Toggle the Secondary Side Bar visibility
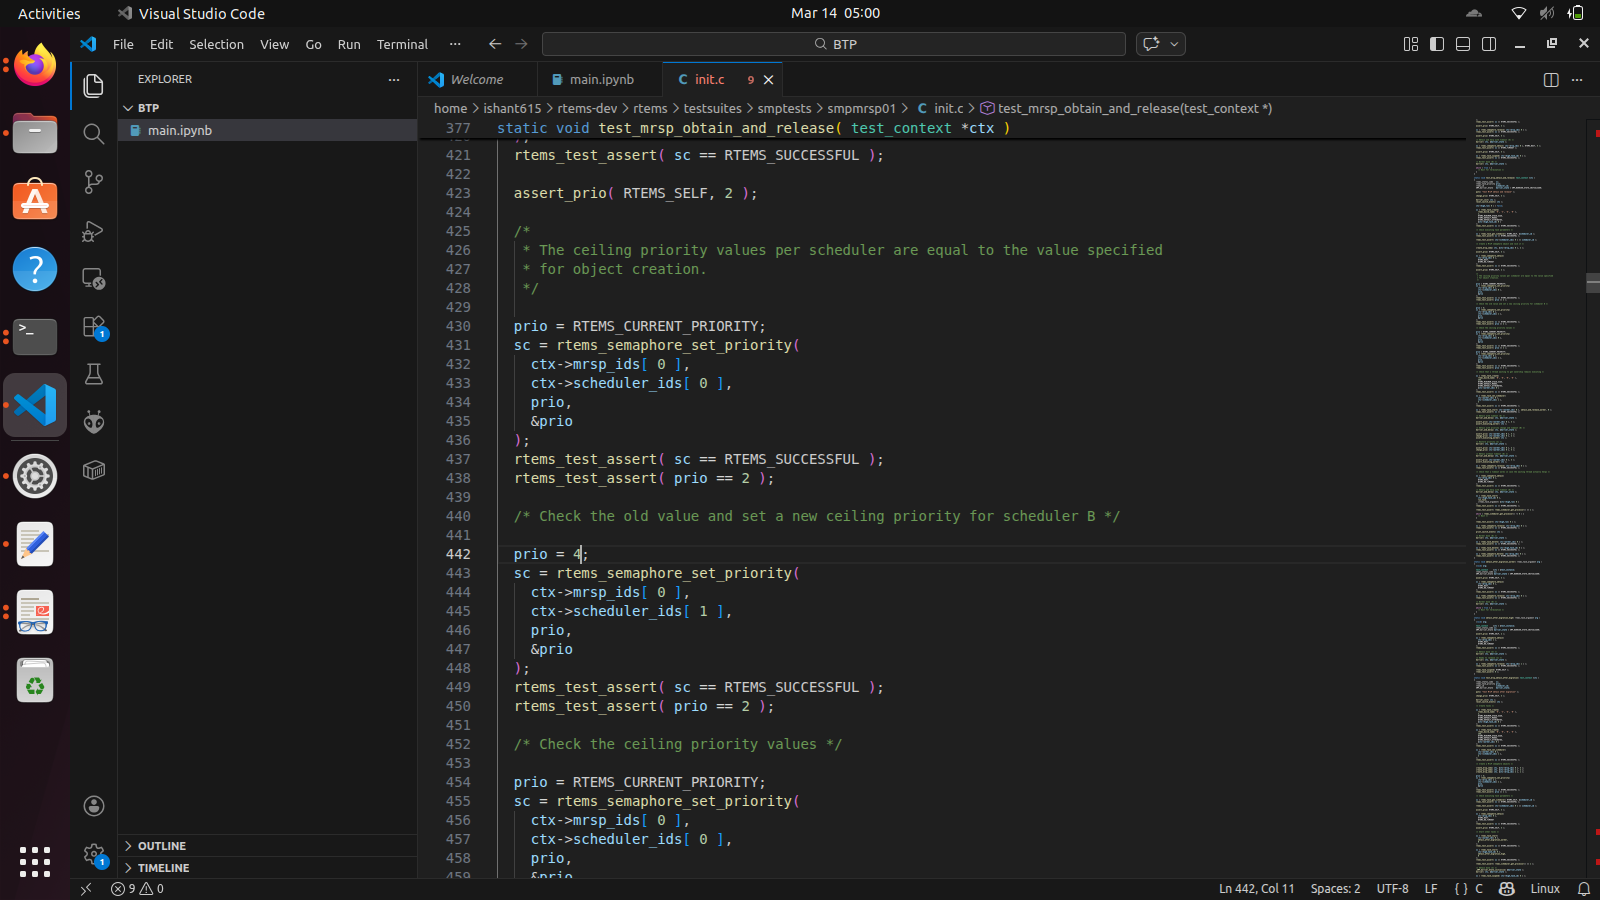 point(1489,44)
